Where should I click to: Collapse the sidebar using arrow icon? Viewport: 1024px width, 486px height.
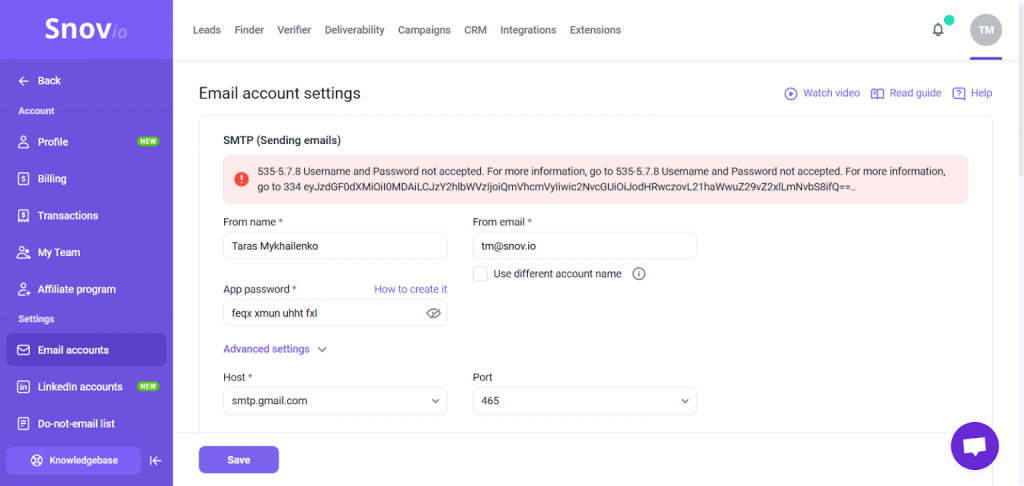click(155, 461)
